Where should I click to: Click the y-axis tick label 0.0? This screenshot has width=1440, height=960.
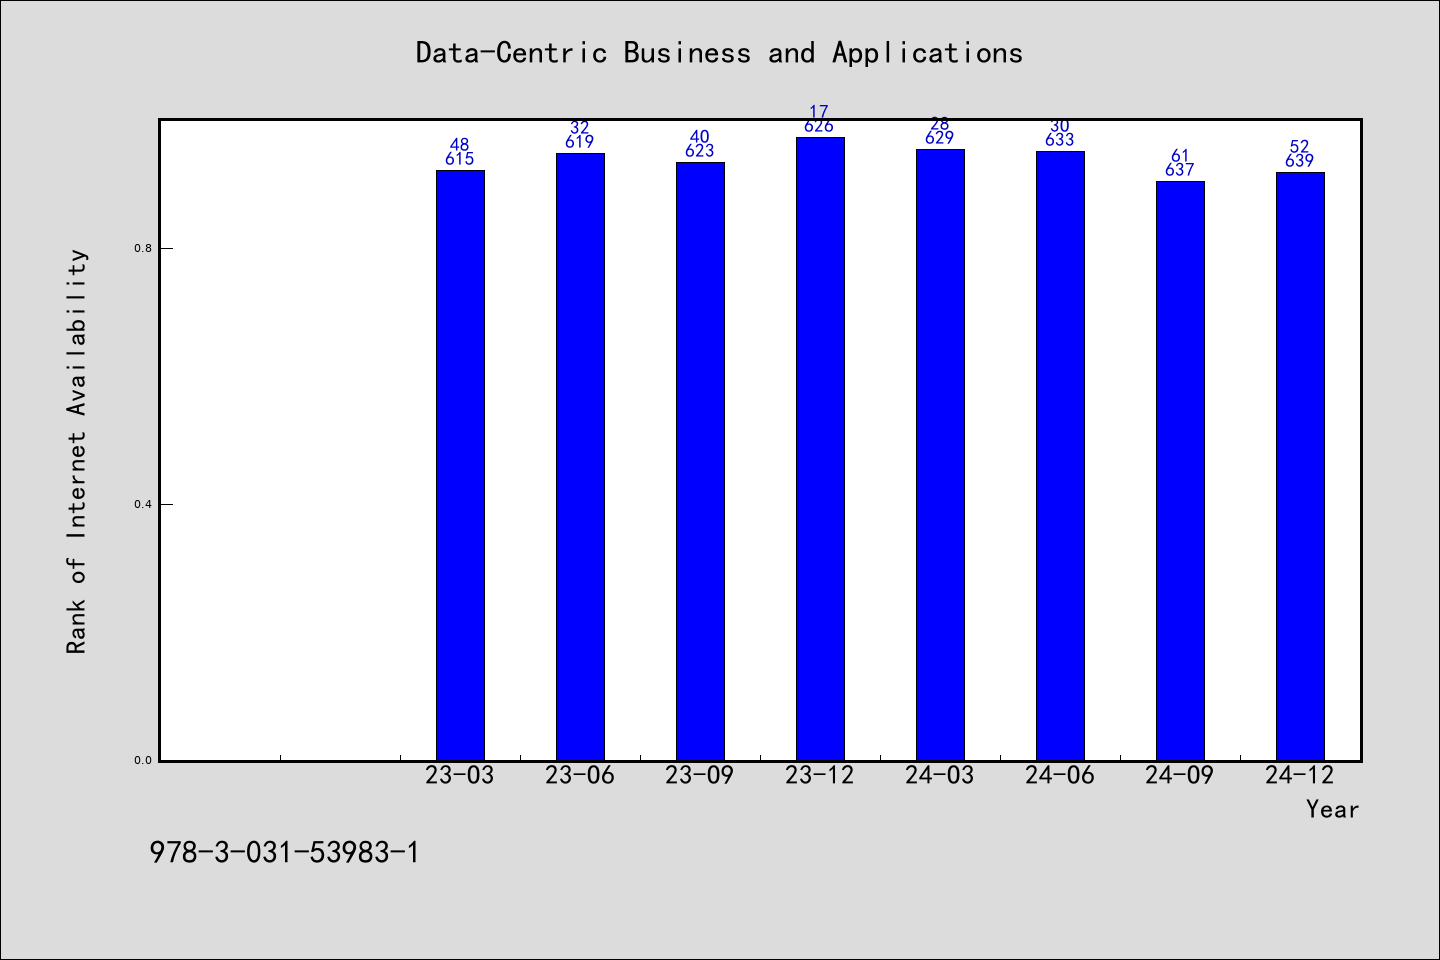pyautogui.click(x=143, y=760)
